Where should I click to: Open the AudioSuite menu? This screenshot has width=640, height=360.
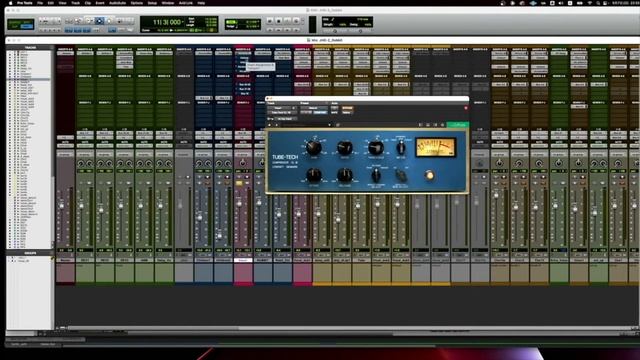[x=118, y=3]
